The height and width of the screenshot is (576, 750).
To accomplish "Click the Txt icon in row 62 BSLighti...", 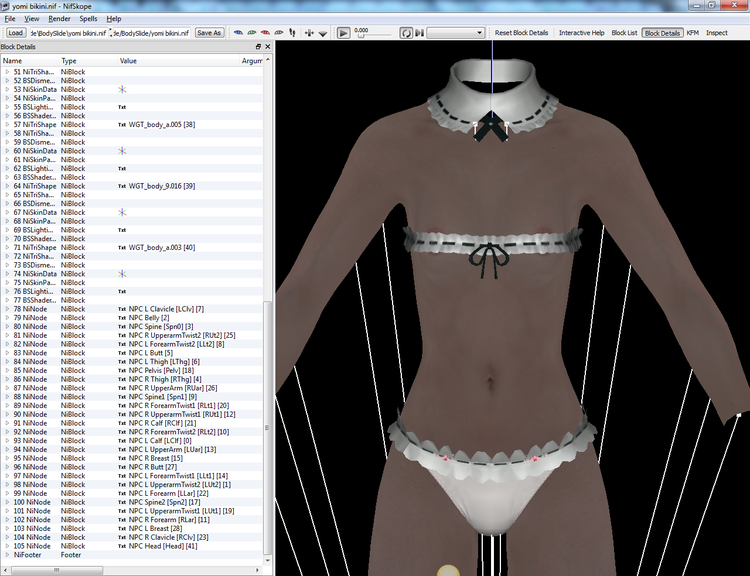I will 122,168.
